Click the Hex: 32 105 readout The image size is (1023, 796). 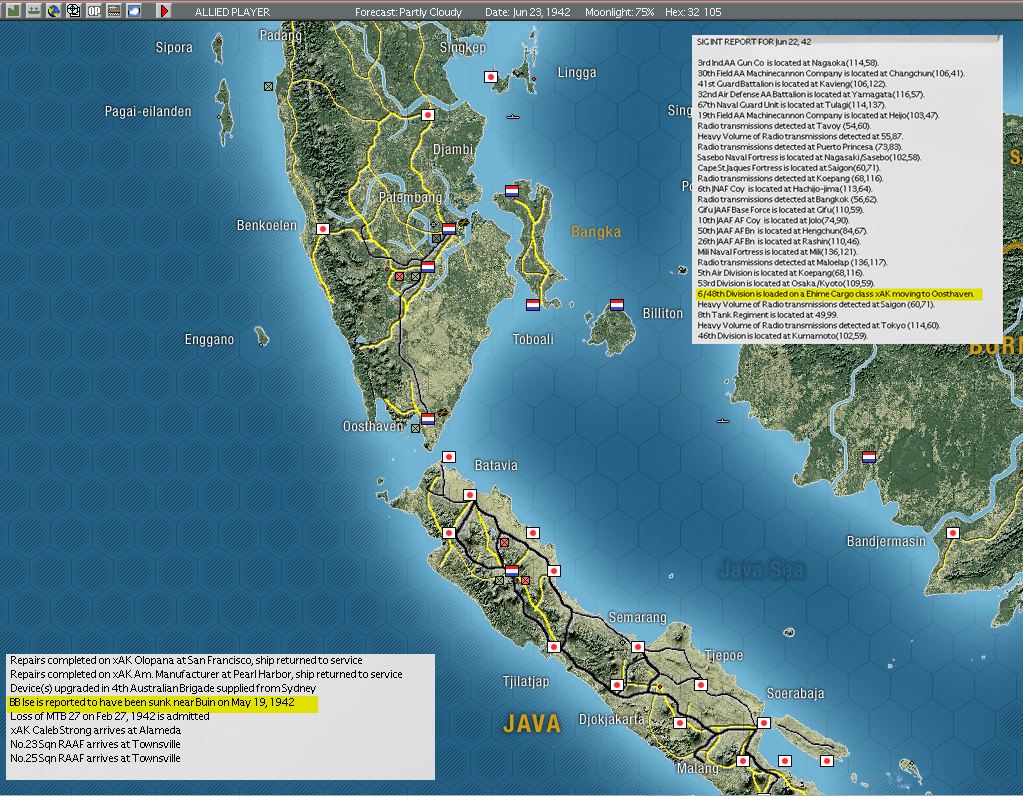point(693,12)
